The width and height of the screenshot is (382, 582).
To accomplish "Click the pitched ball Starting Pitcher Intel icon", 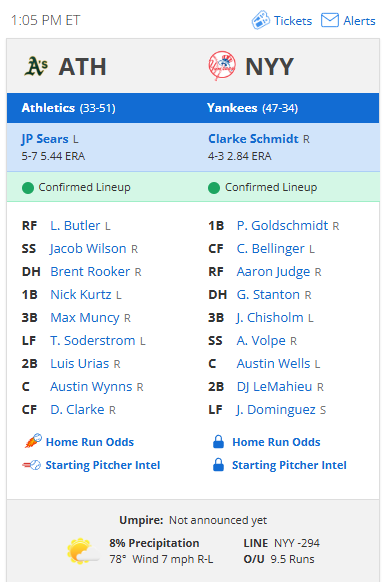I will [x=32, y=465].
